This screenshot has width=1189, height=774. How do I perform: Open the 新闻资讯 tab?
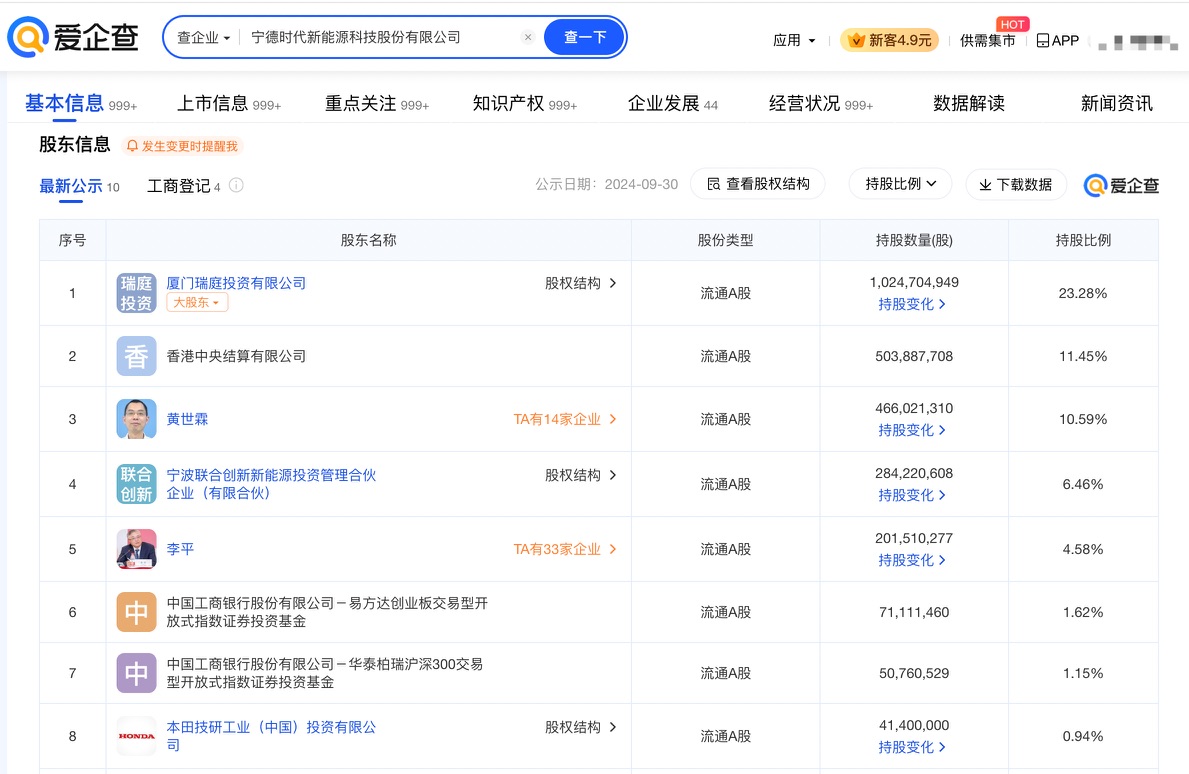click(1116, 103)
